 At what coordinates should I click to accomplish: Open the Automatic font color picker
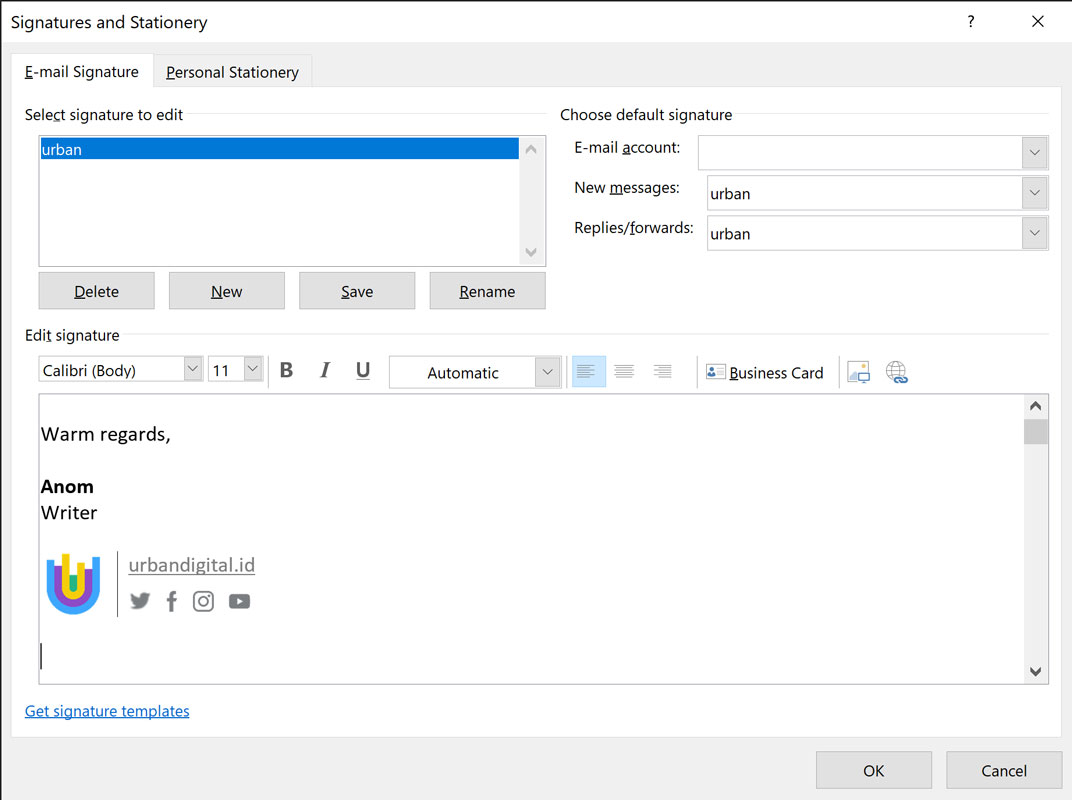546,372
